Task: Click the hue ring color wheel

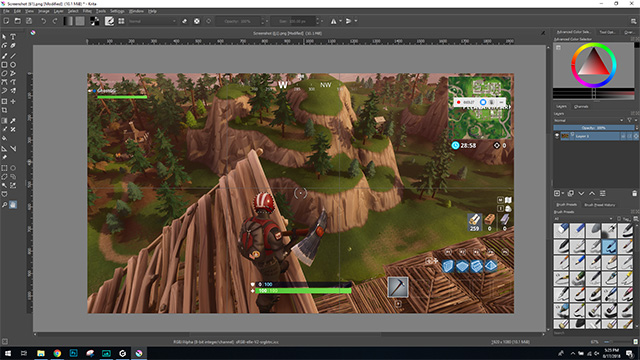Action: [x=593, y=65]
